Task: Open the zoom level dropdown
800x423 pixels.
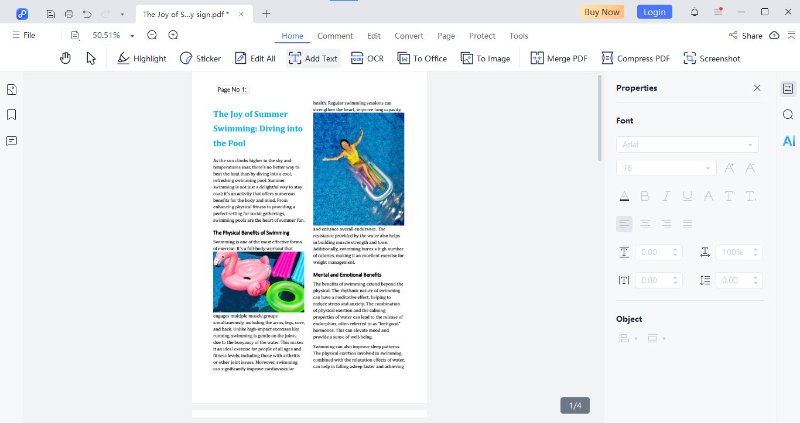Action: pos(132,36)
